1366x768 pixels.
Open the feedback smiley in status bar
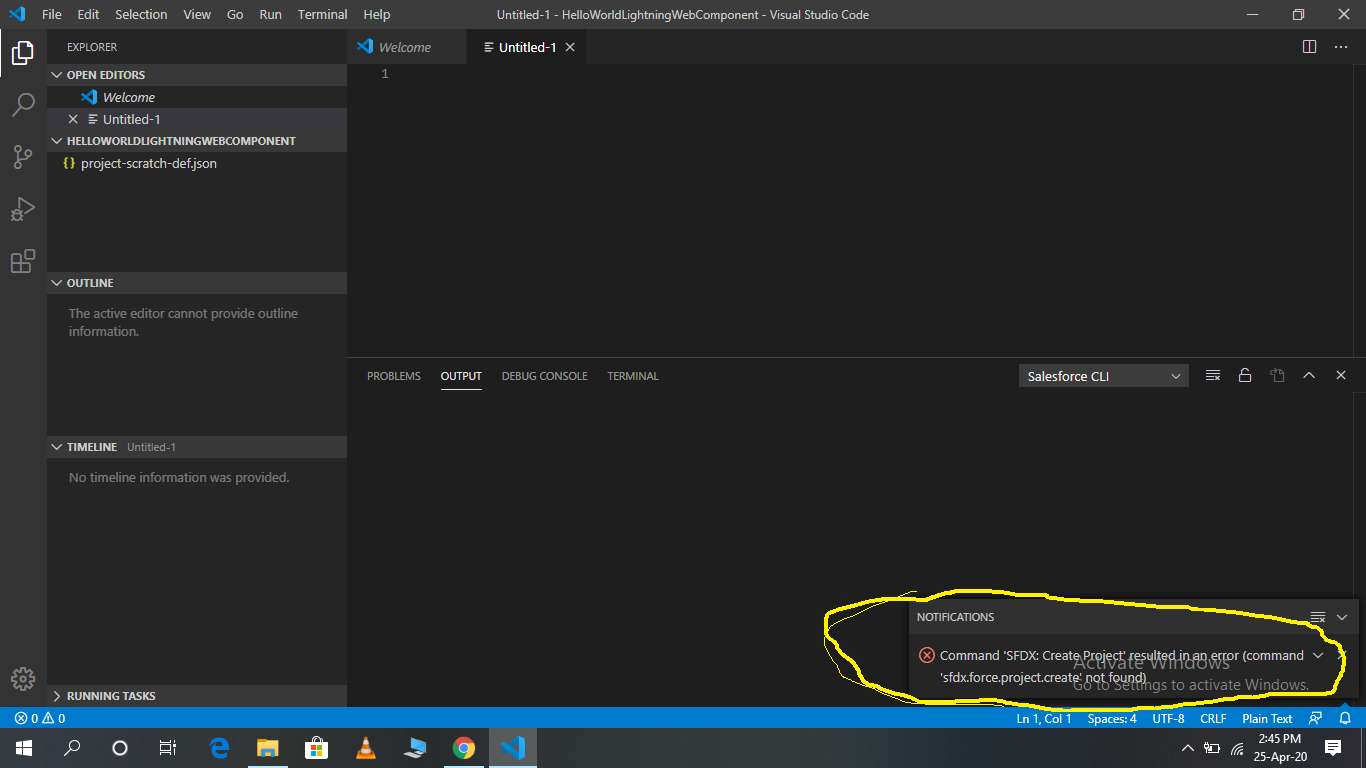tap(1313, 718)
